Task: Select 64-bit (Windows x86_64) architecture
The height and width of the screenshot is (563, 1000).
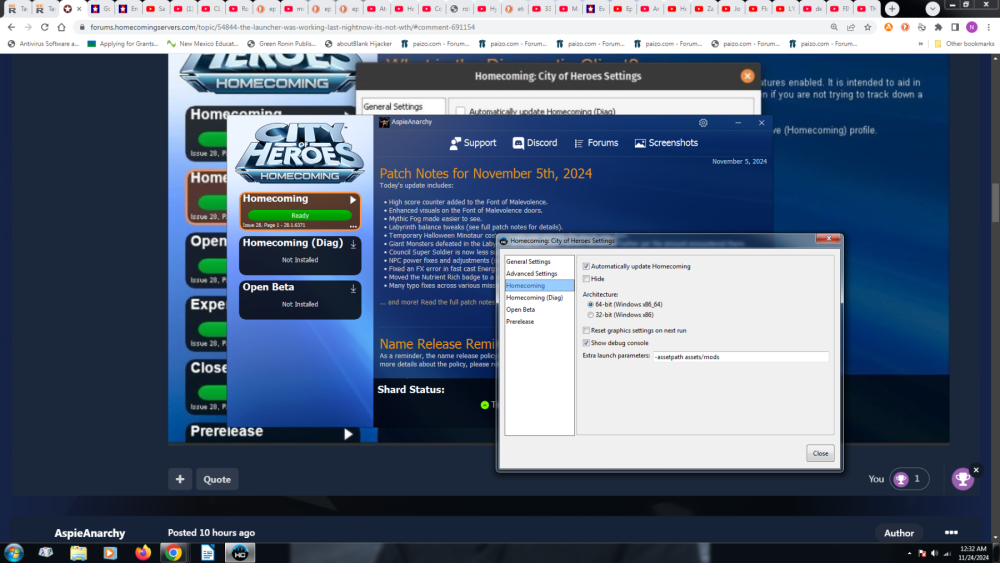Action: pyautogui.click(x=590, y=305)
